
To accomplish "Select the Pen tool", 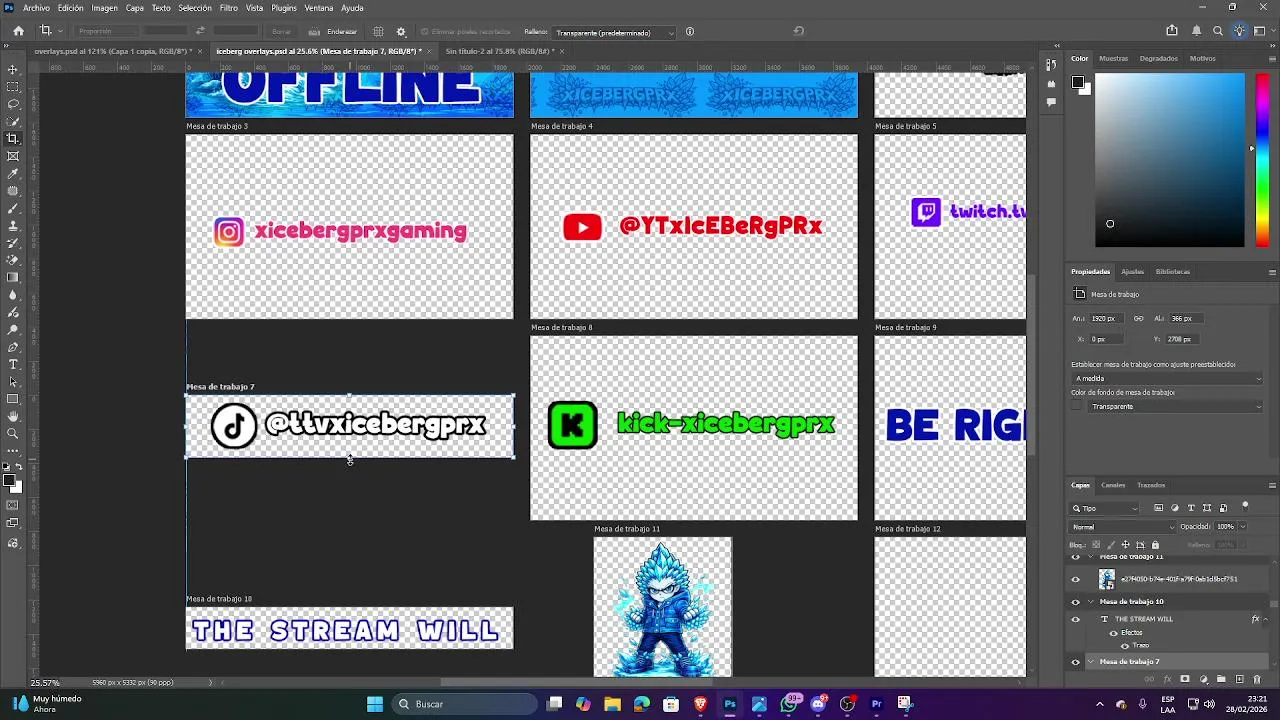I will (13, 346).
